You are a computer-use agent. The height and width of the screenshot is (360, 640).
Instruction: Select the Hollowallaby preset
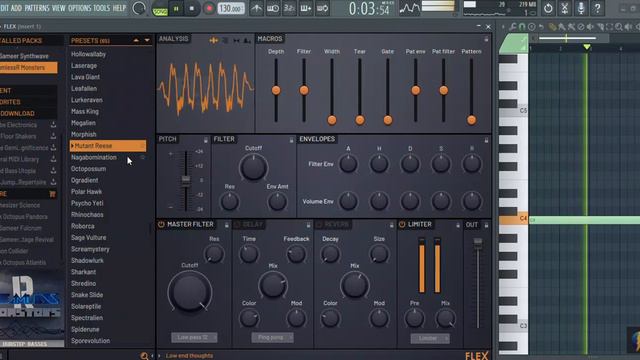88,54
